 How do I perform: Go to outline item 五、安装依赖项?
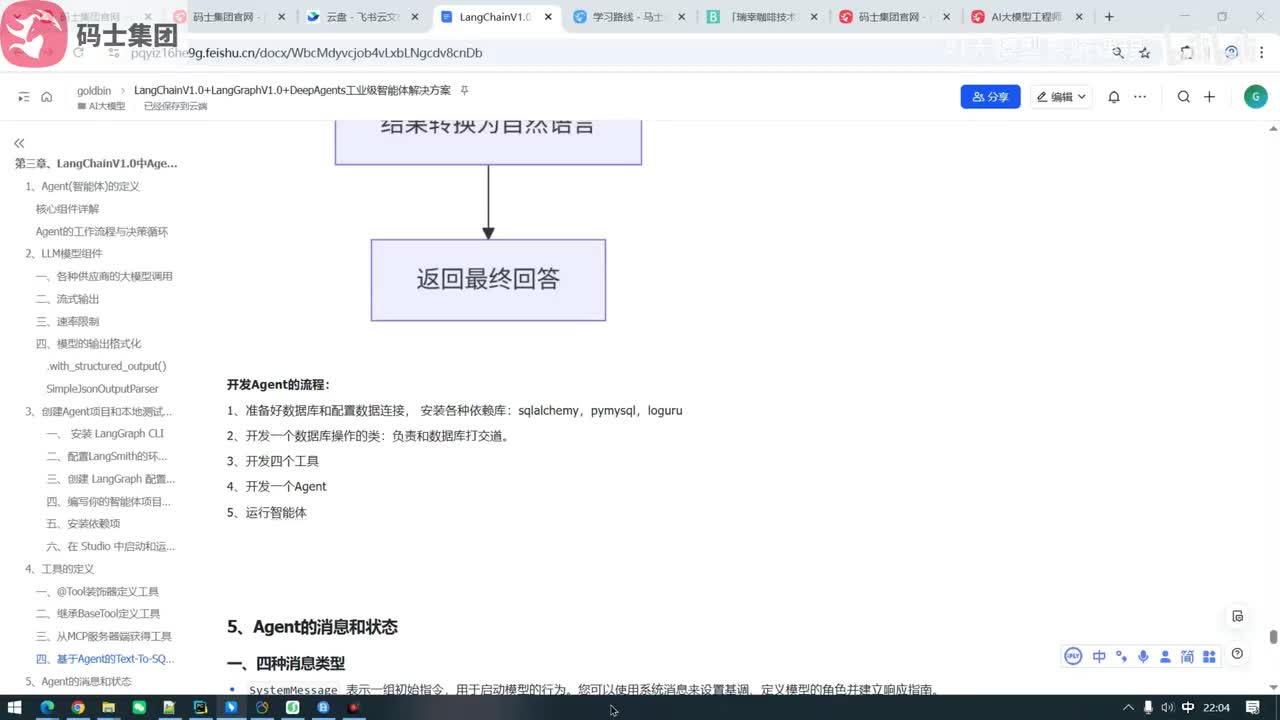click(83, 524)
